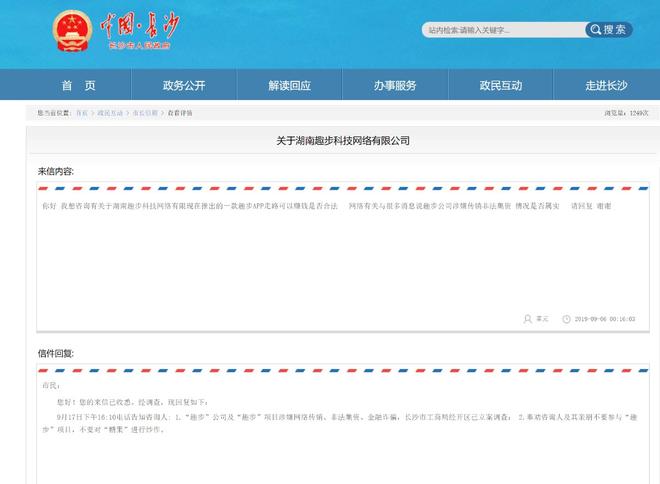Click 首页 link in the breadcrumb

82,113
